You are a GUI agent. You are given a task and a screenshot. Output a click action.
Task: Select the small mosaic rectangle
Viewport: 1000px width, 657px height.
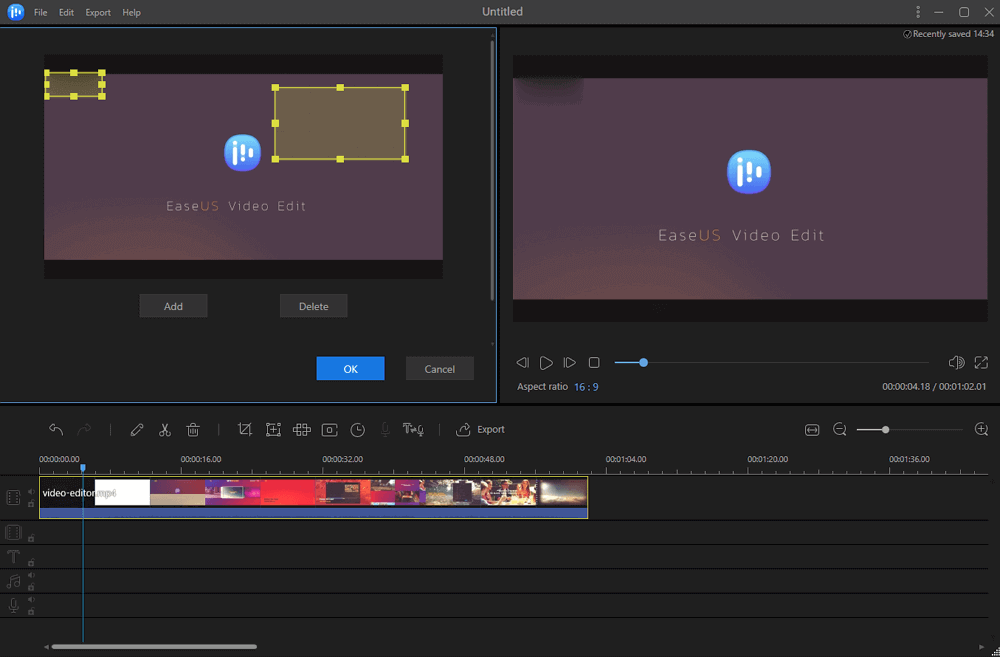click(x=75, y=84)
